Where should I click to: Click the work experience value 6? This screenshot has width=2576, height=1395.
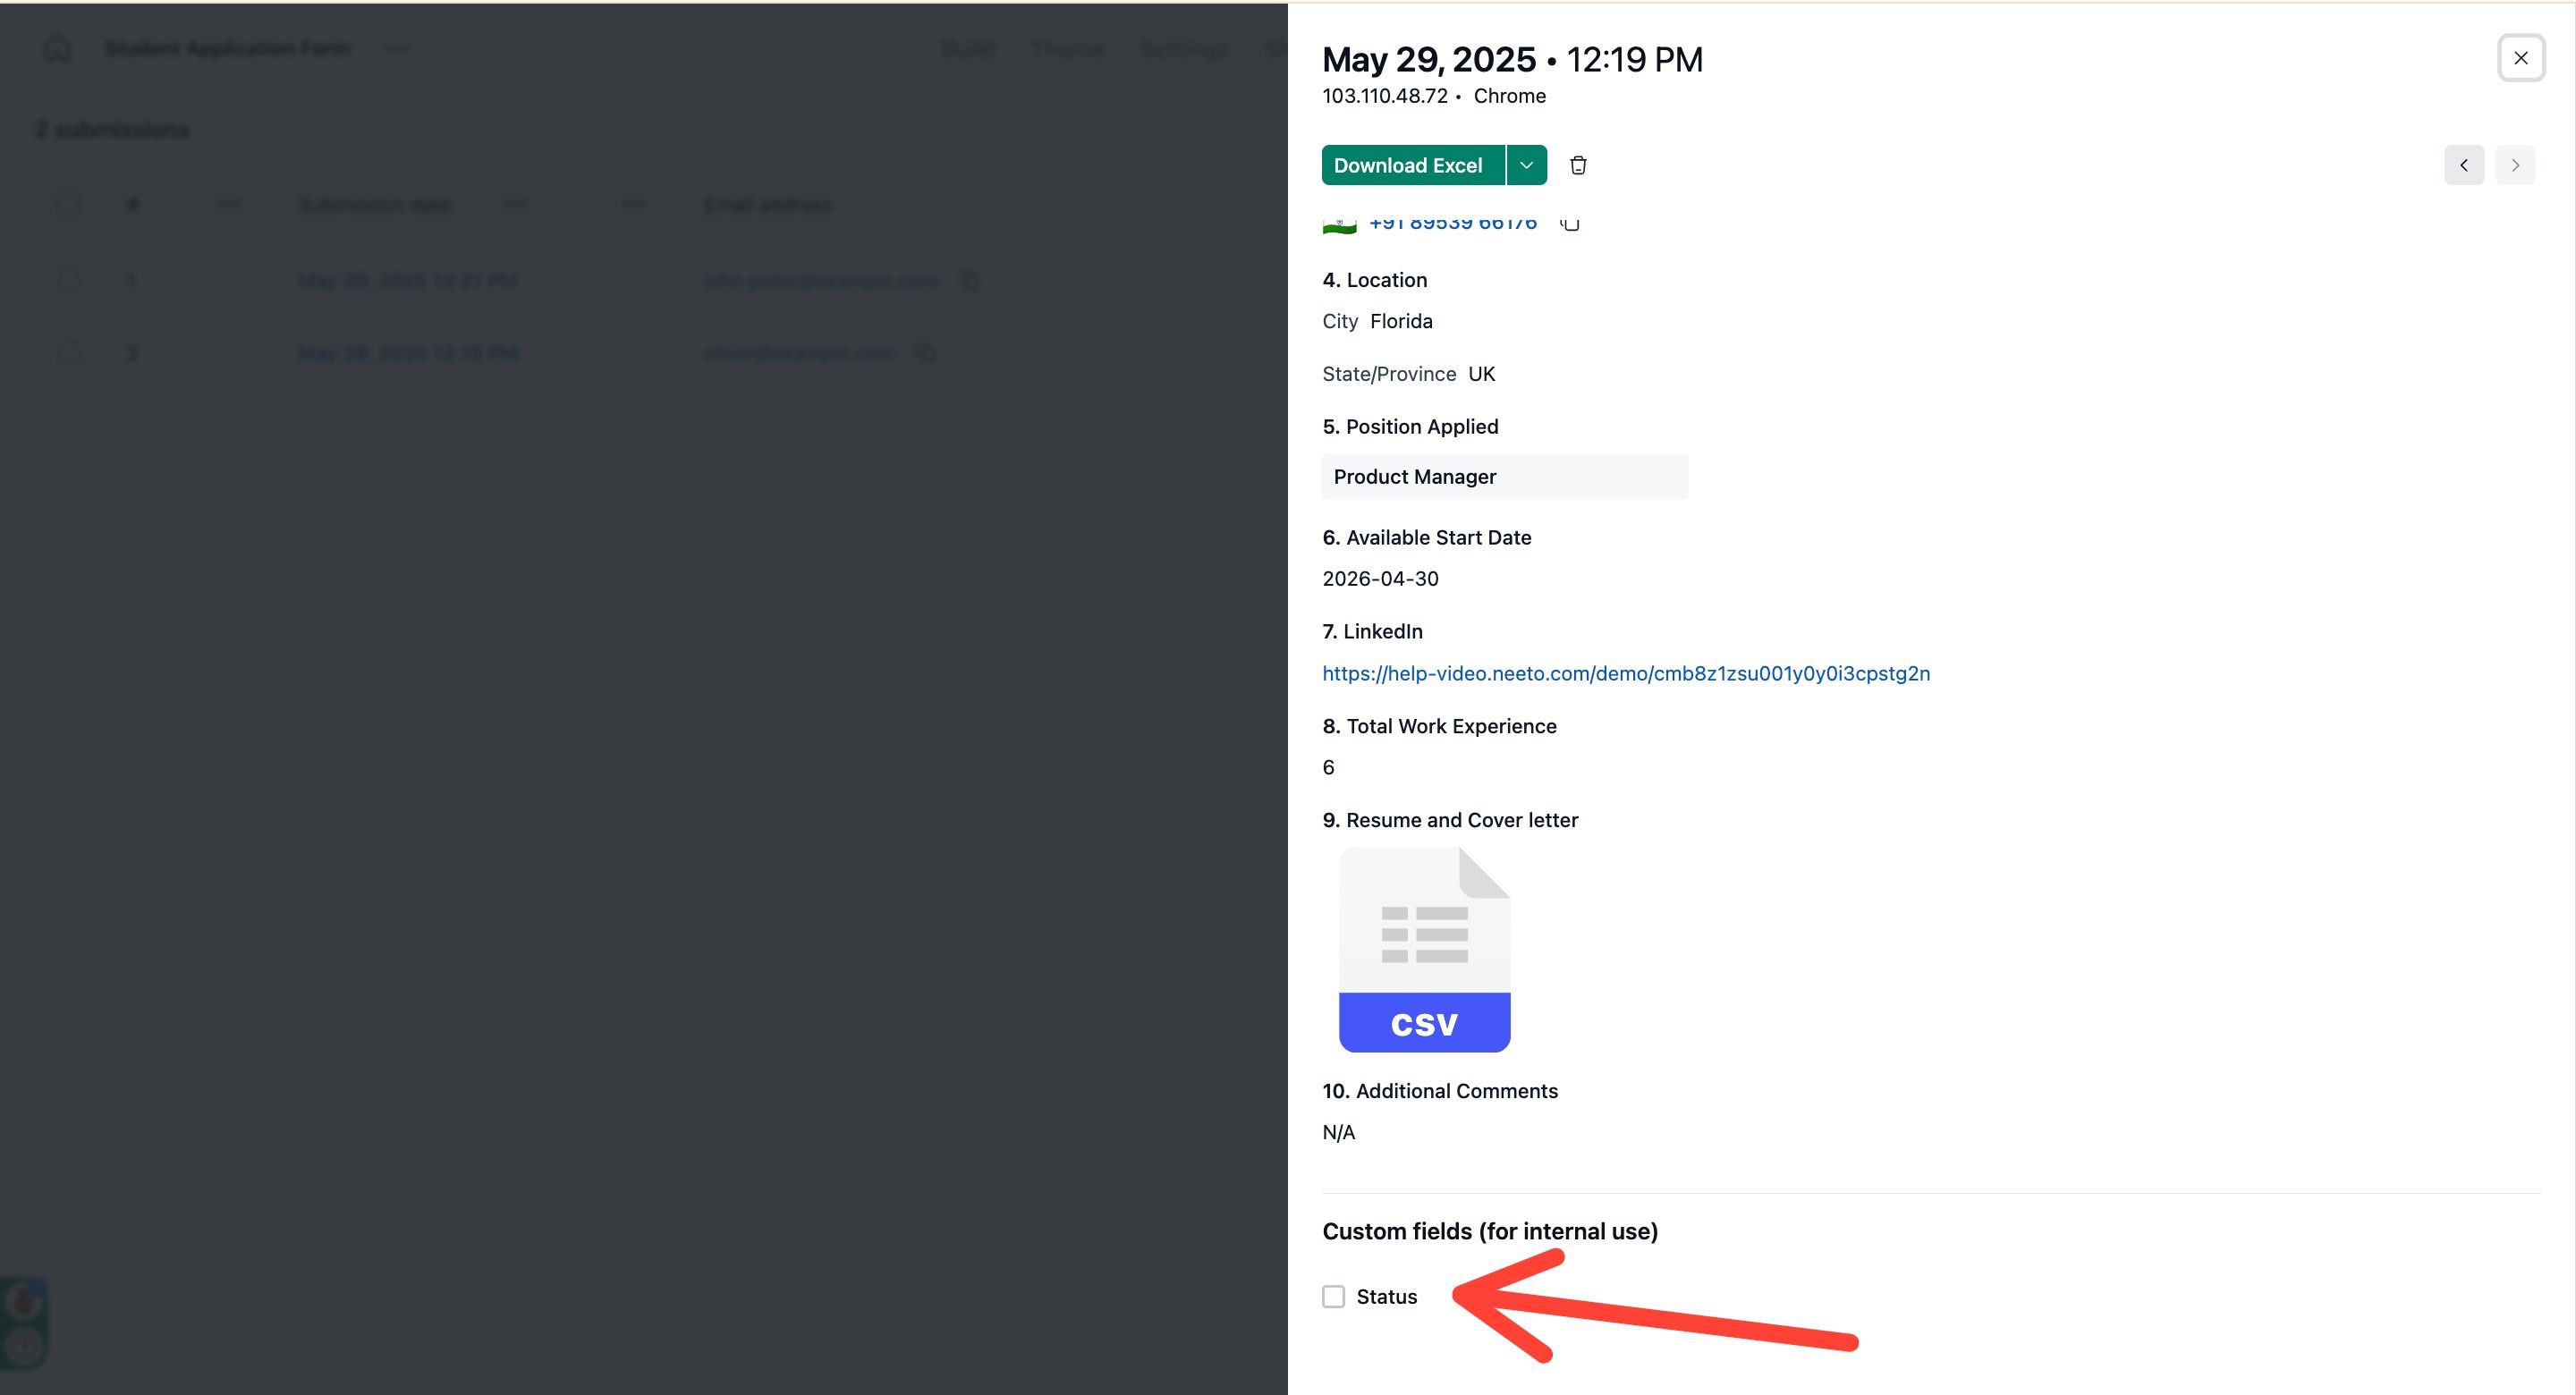pyautogui.click(x=1328, y=767)
